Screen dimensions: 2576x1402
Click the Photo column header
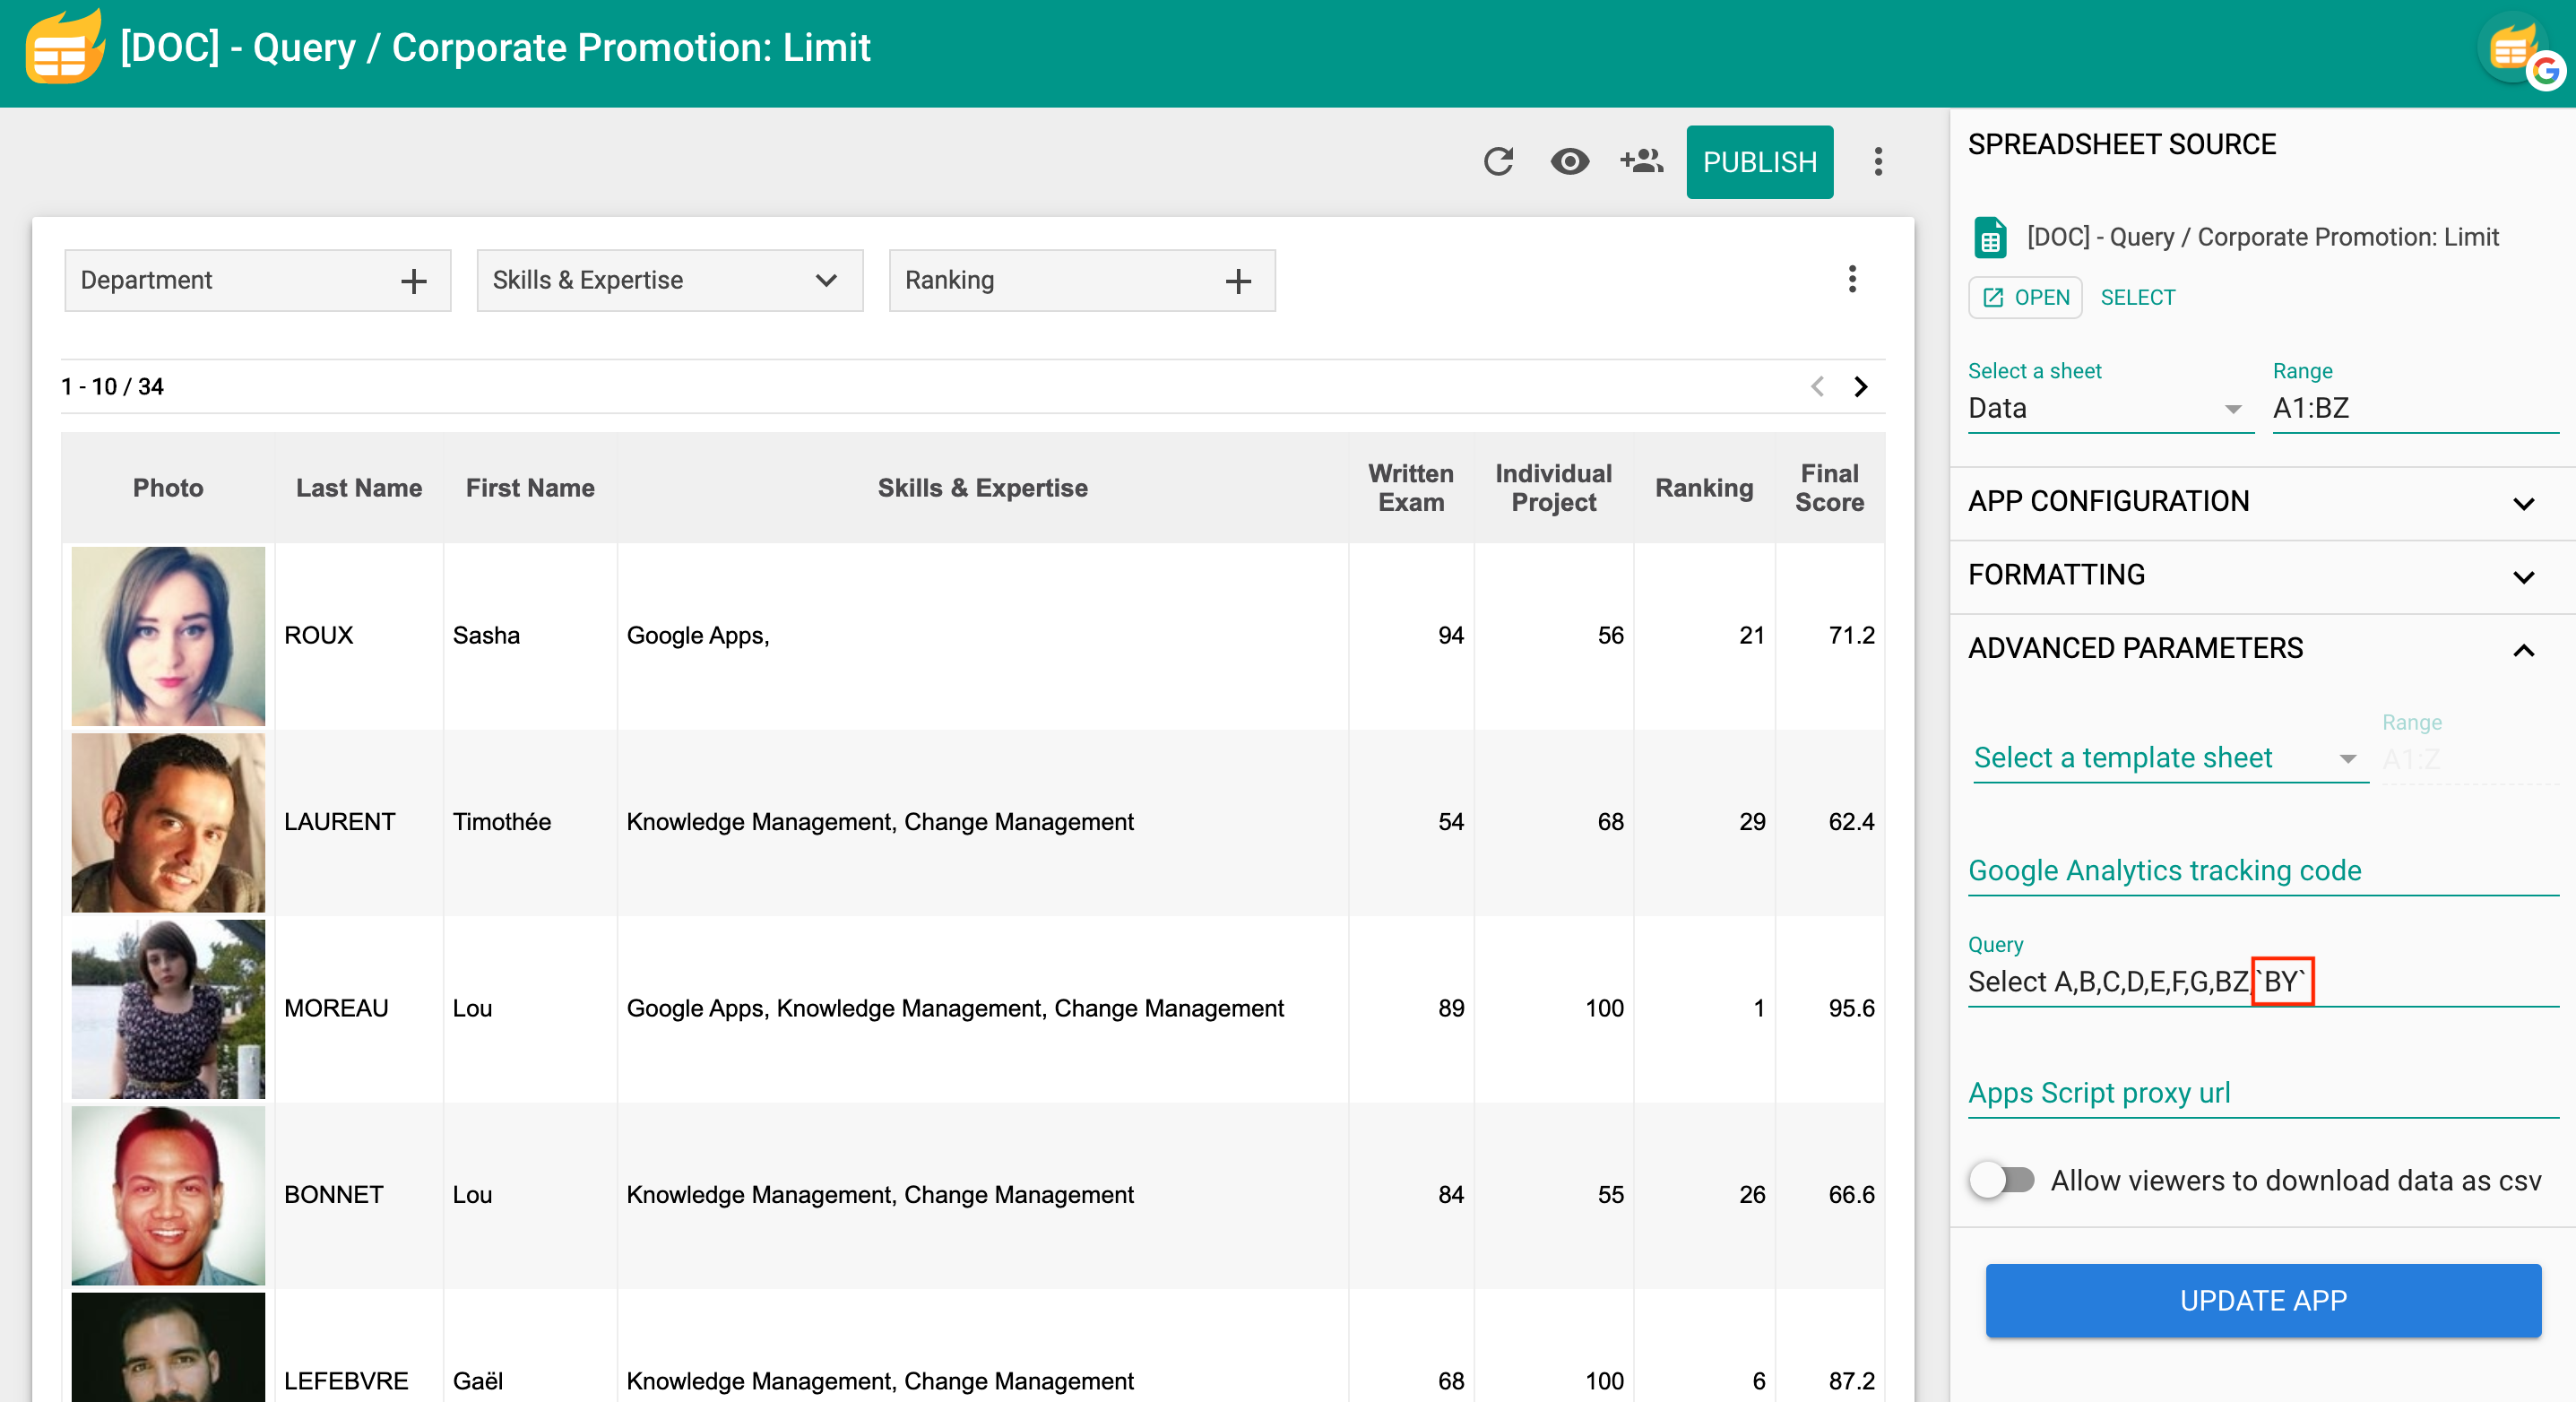pos(168,488)
